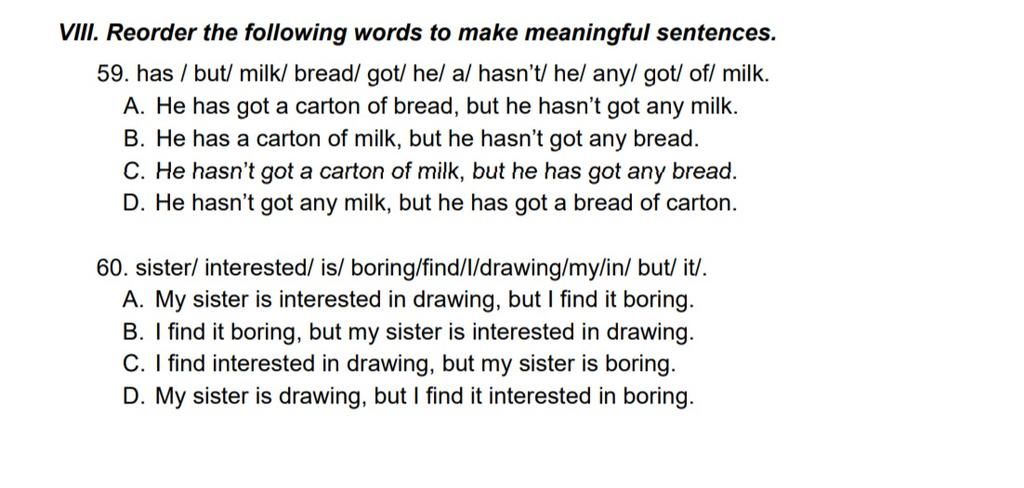
Task: Select option D 'My sister is drawing'
Action: coord(408,397)
